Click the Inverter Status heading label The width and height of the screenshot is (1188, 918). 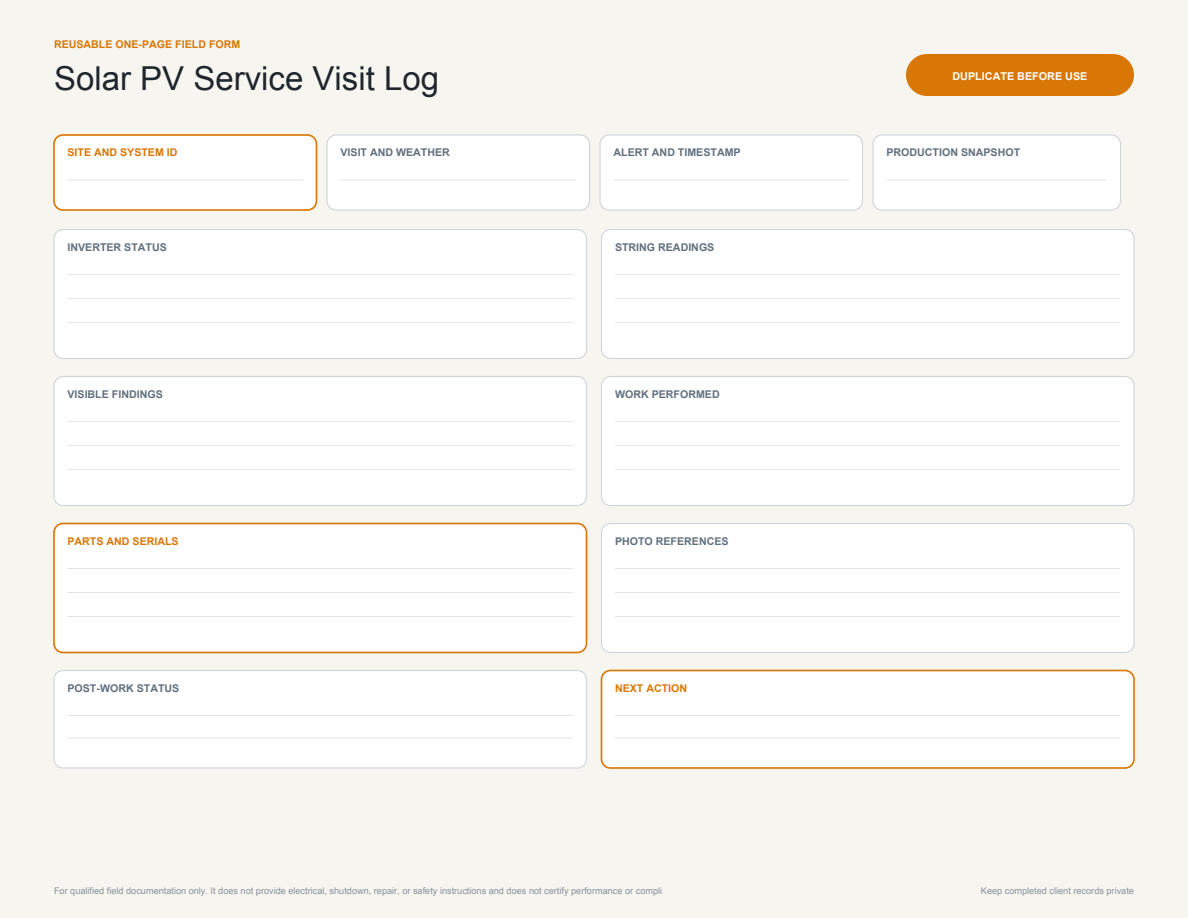117,248
